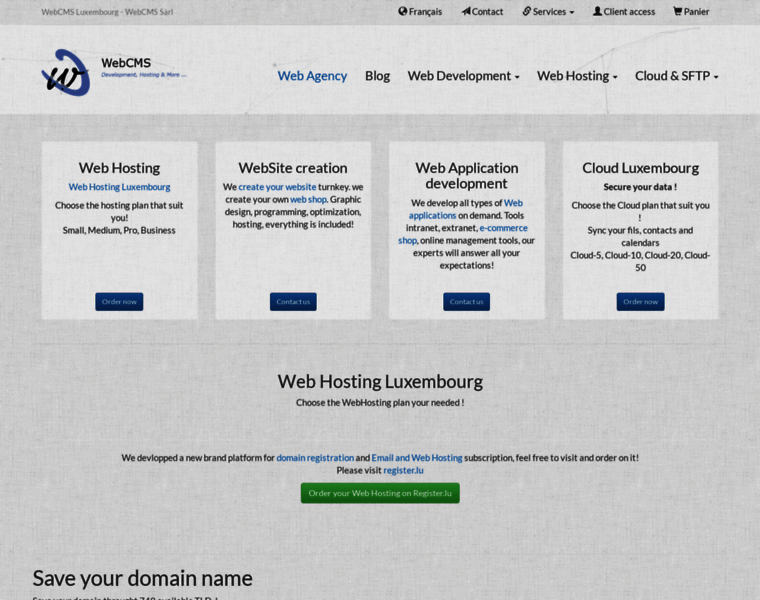The image size is (760, 600).
Task: Open Contact via paper plane icon
Action: pos(466,11)
